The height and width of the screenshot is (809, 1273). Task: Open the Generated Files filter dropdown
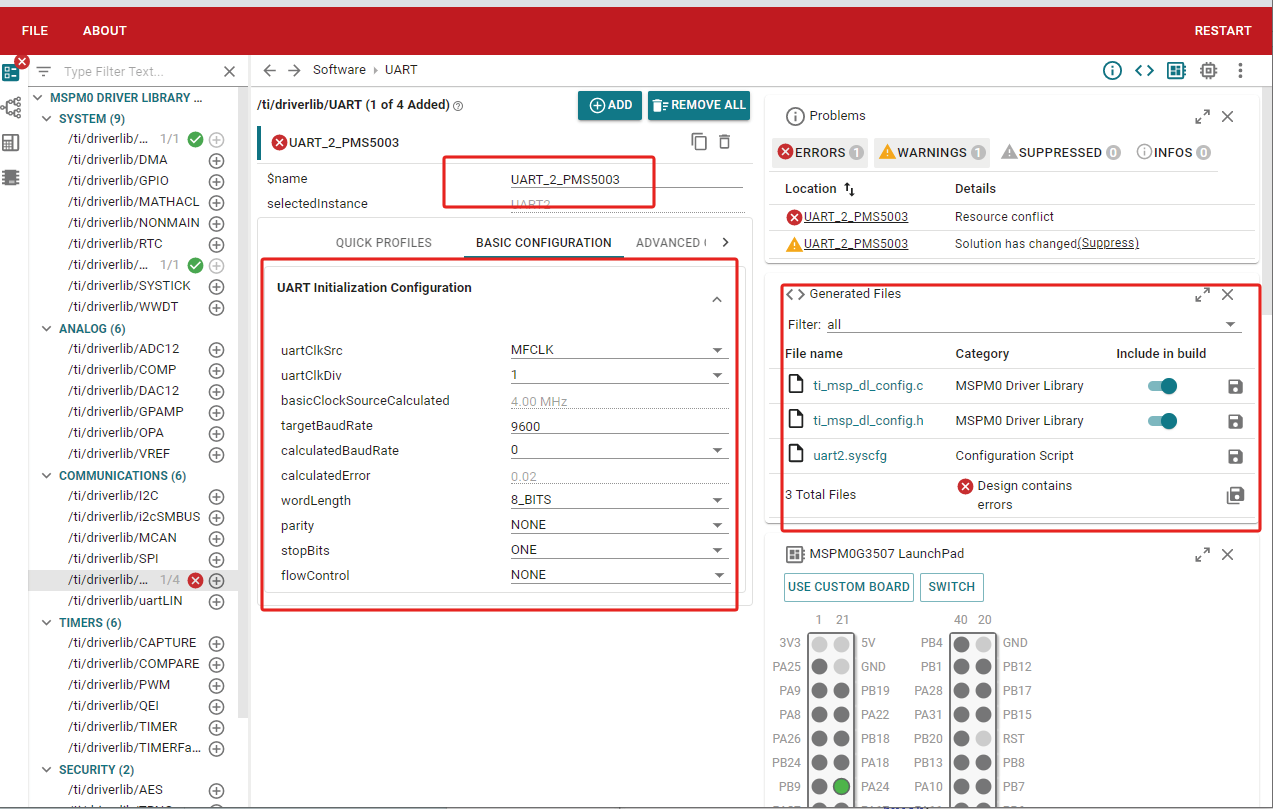coord(1033,324)
